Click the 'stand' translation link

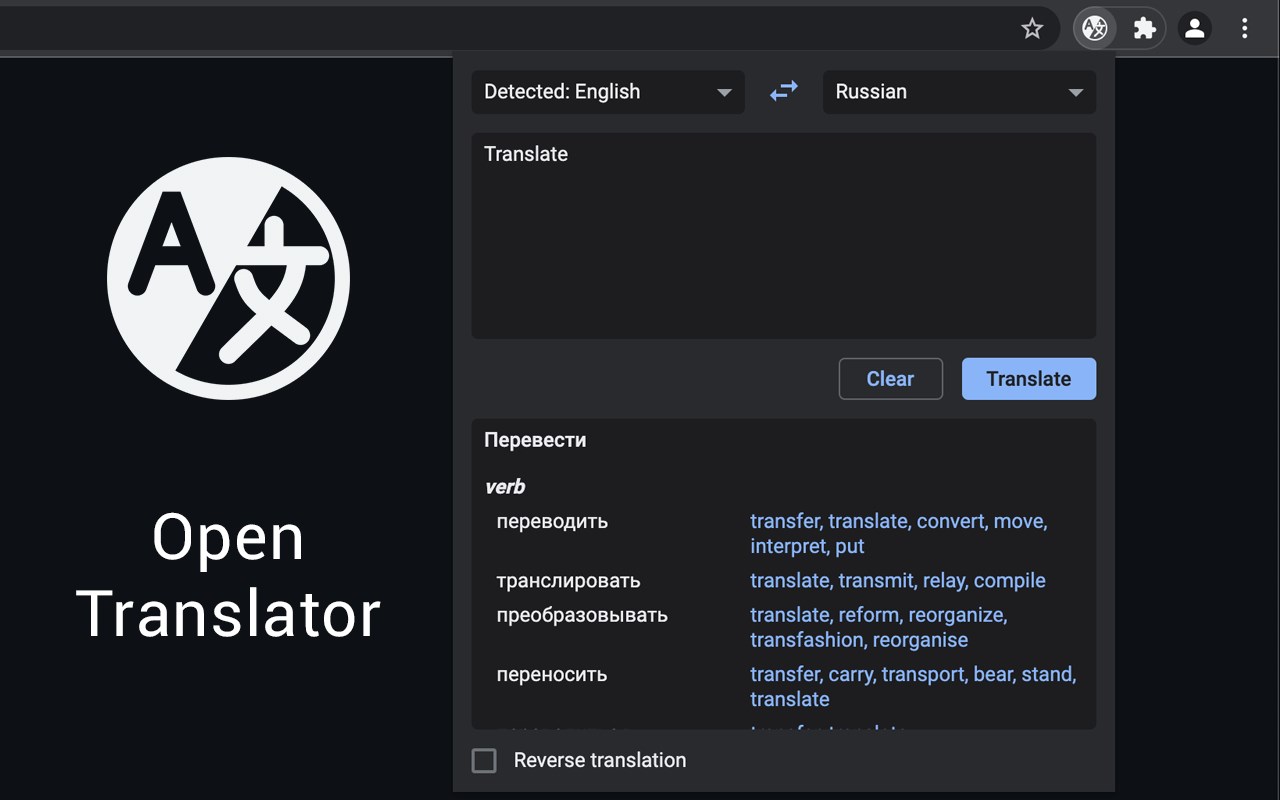tap(1047, 674)
